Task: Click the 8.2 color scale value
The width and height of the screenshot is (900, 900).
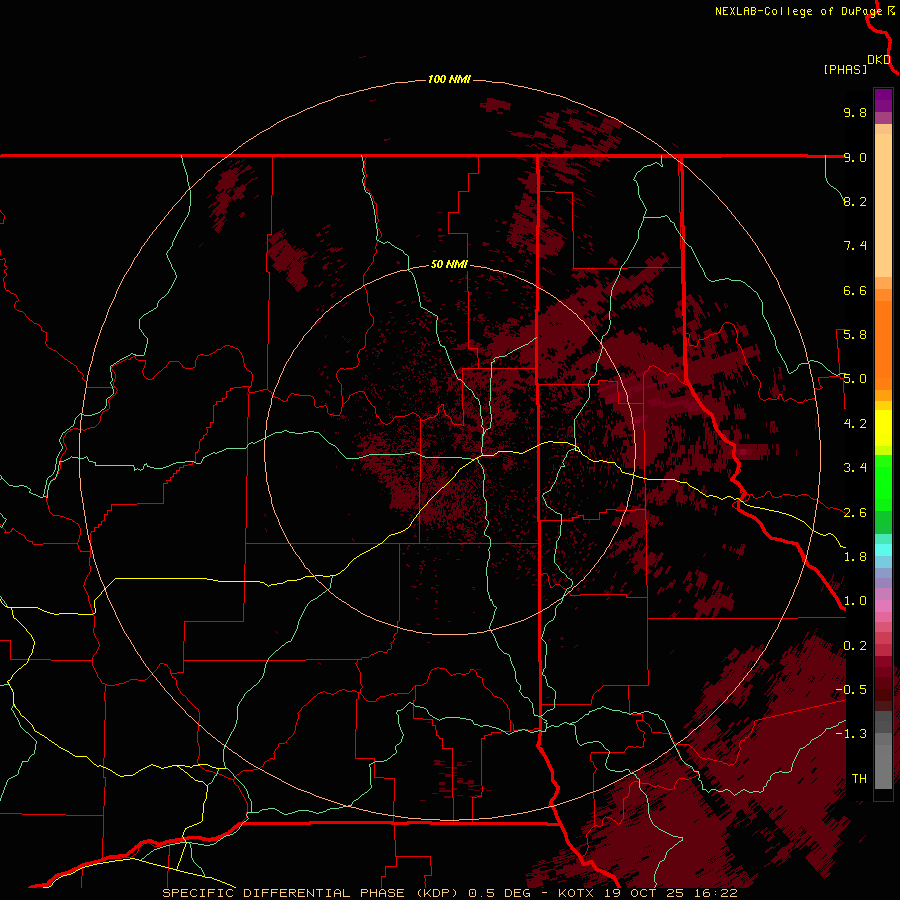Action: [x=855, y=201]
